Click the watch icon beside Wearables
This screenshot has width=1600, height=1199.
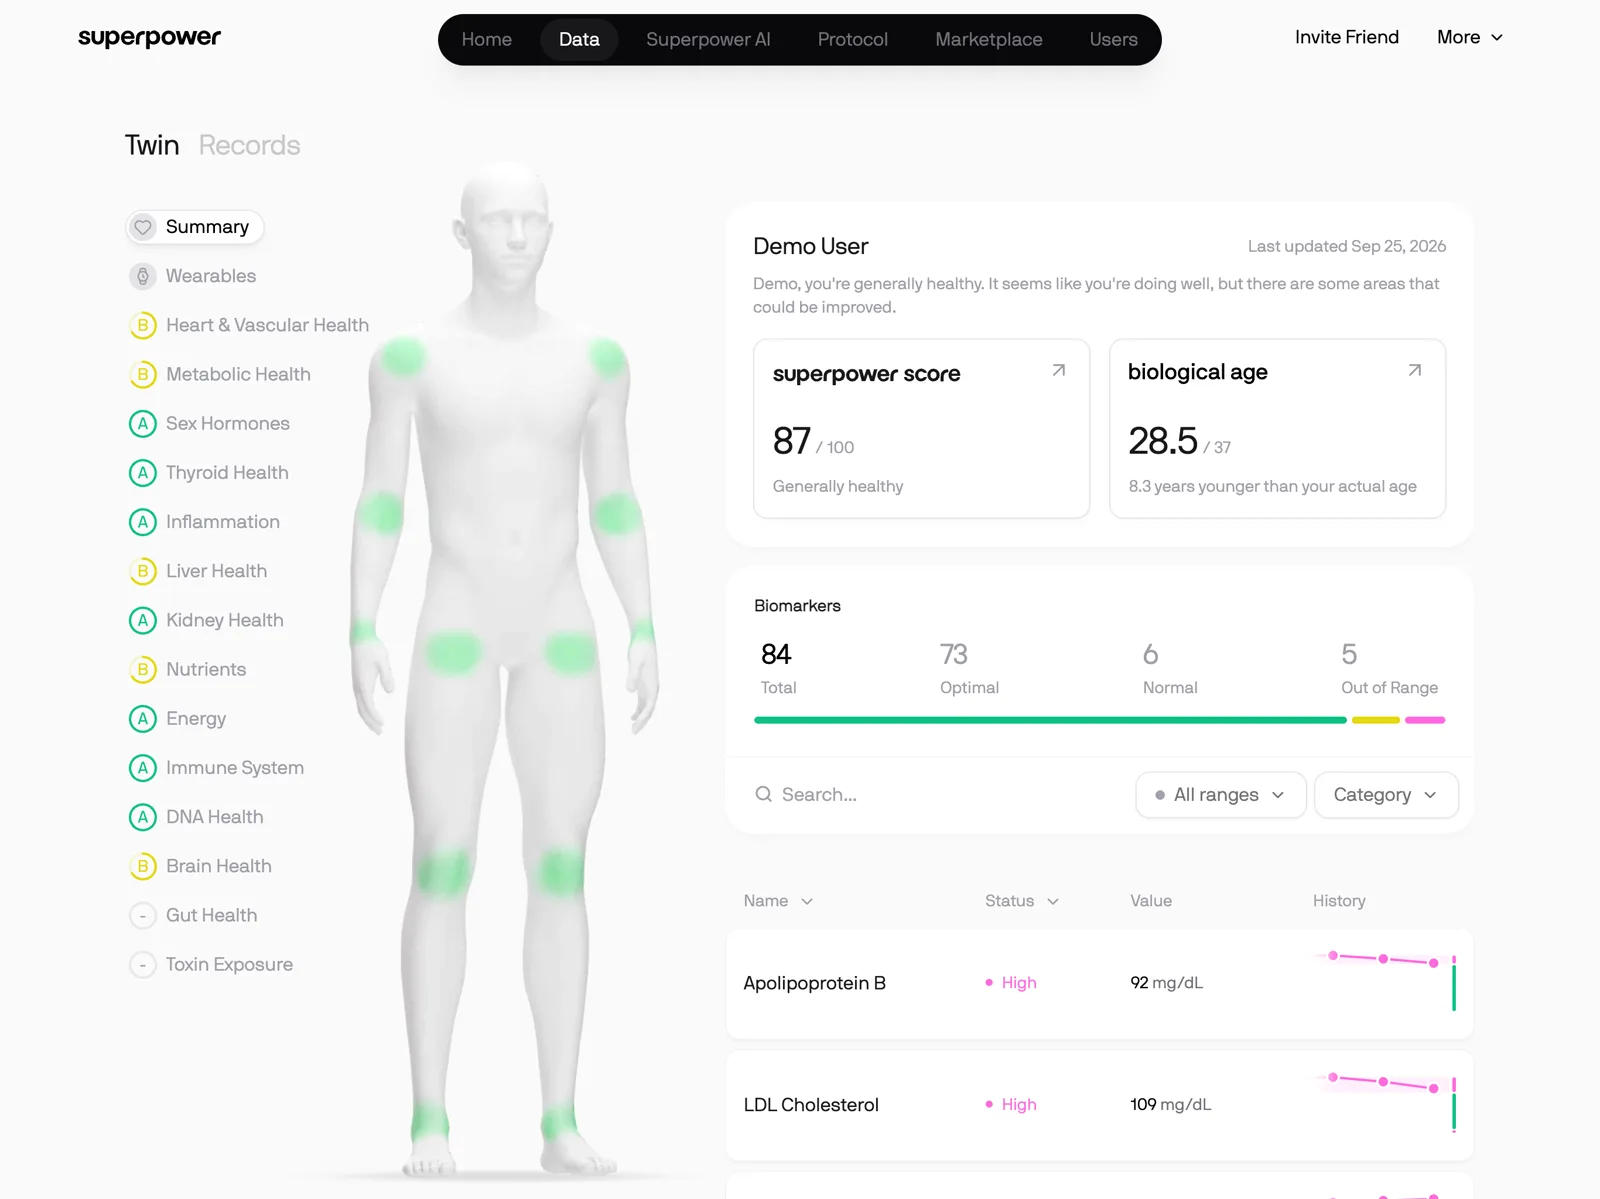[x=143, y=276]
